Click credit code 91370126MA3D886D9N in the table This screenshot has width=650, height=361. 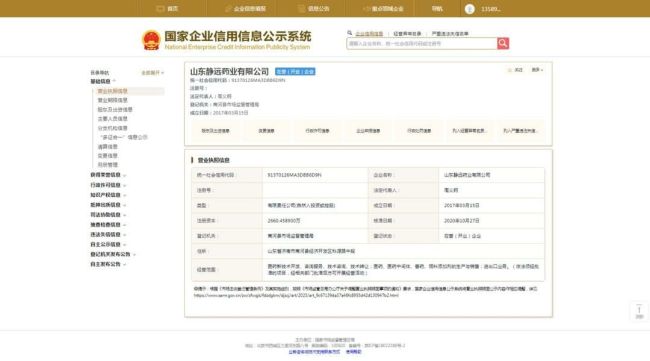(294, 175)
